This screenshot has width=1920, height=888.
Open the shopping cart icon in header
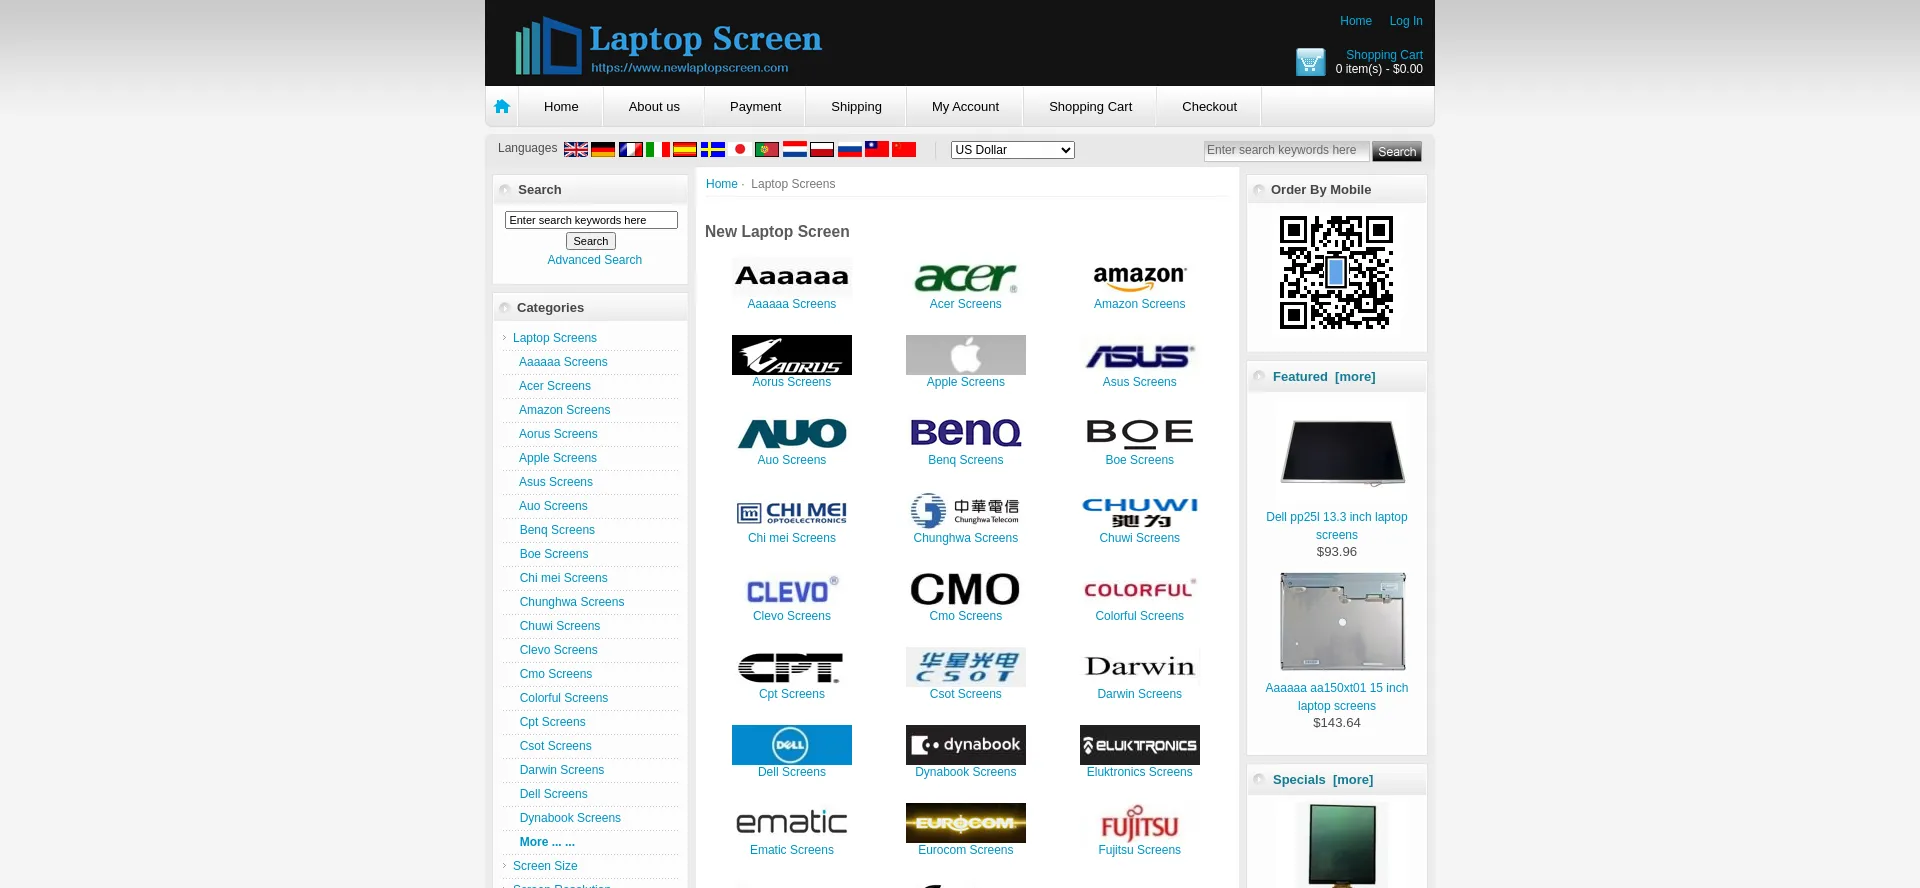point(1310,62)
